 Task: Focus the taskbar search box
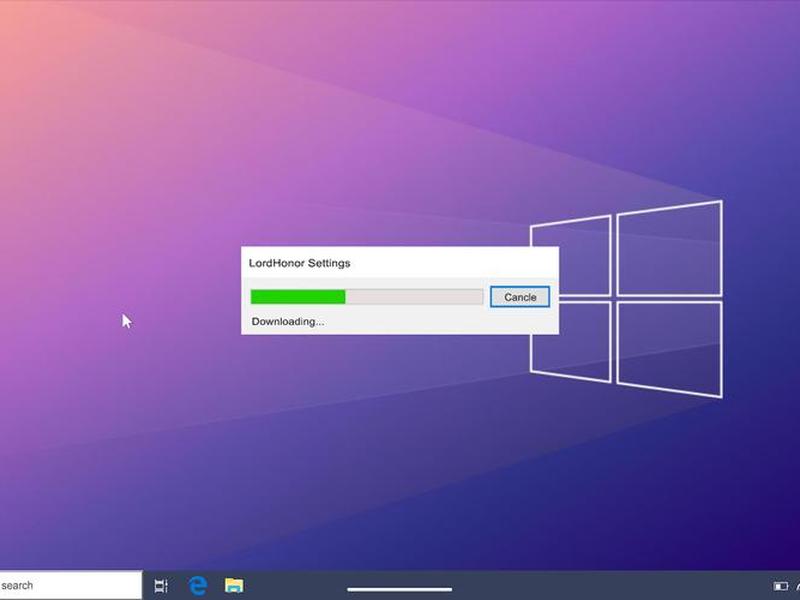(70, 585)
